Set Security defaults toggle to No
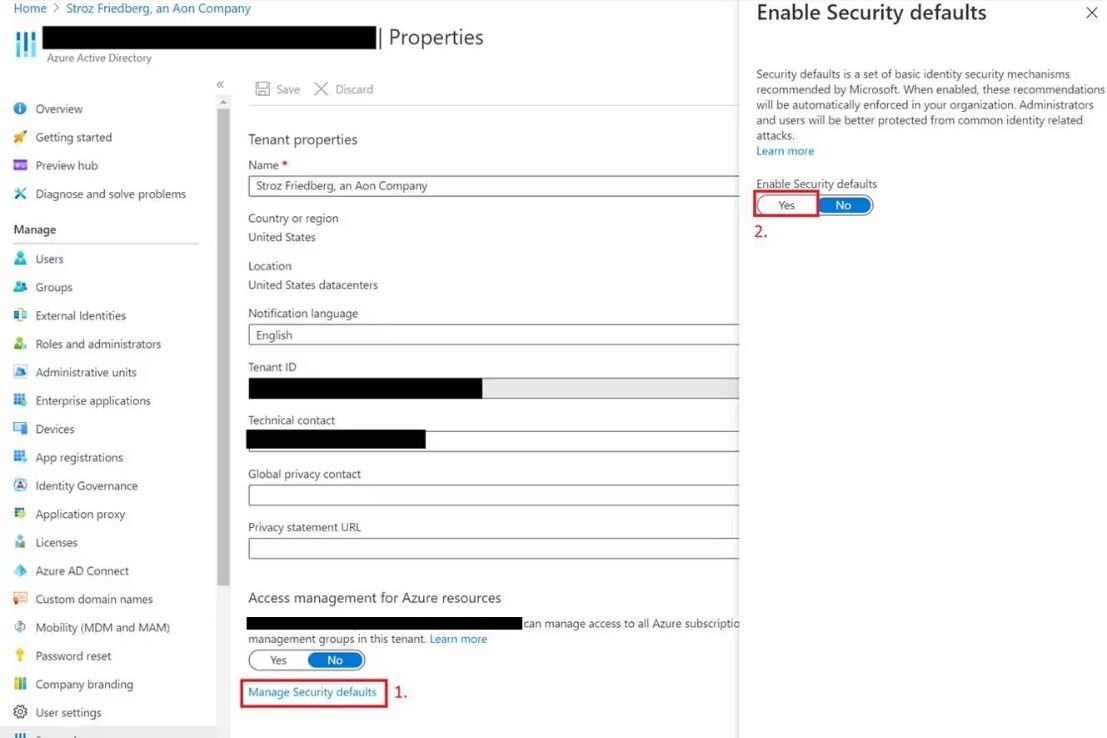The image size is (1107, 738). click(845, 204)
